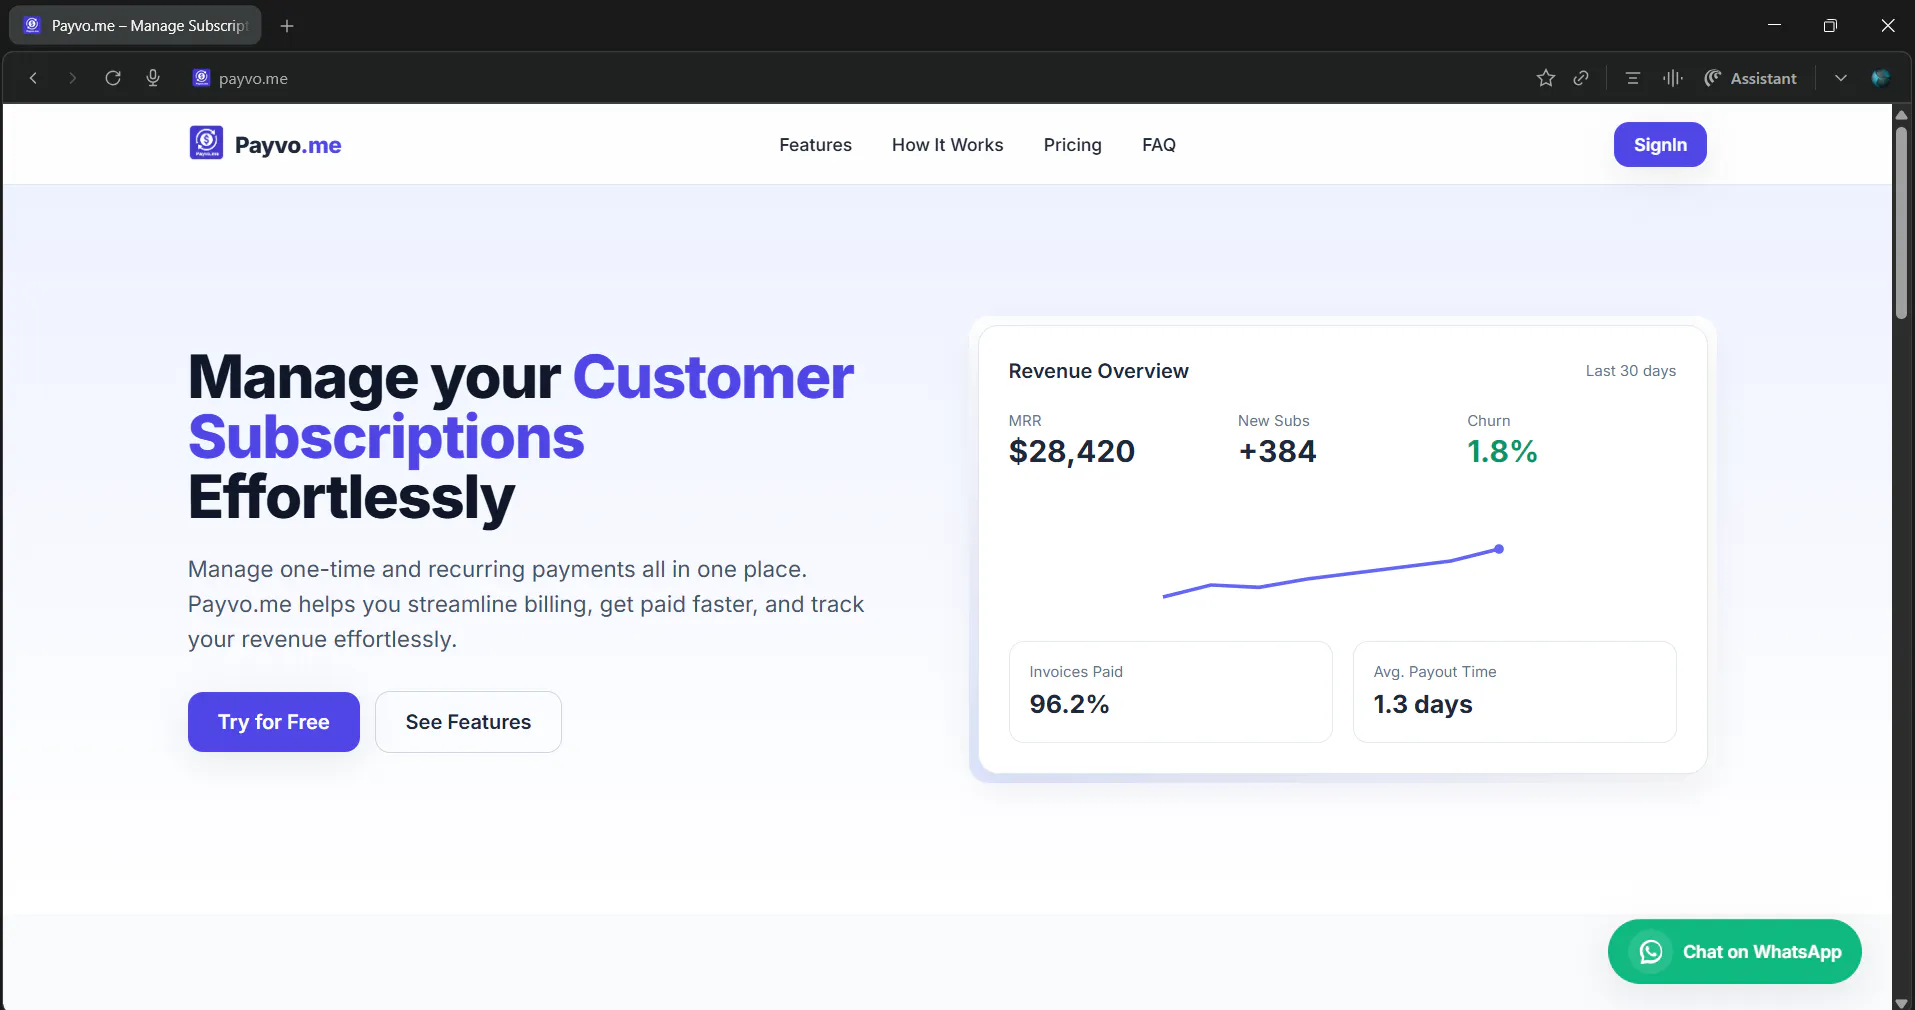The width and height of the screenshot is (1915, 1010).
Task: Click the scrollbar up arrow
Action: click(x=1901, y=115)
